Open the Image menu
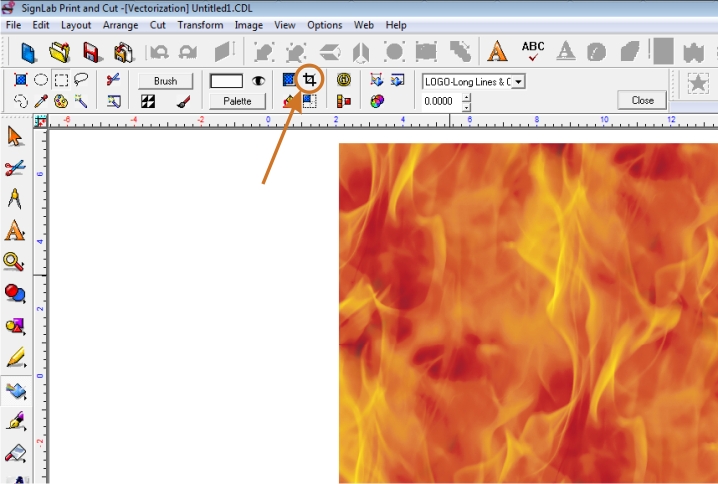This screenshot has width=718, height=484. click(249, 25)
